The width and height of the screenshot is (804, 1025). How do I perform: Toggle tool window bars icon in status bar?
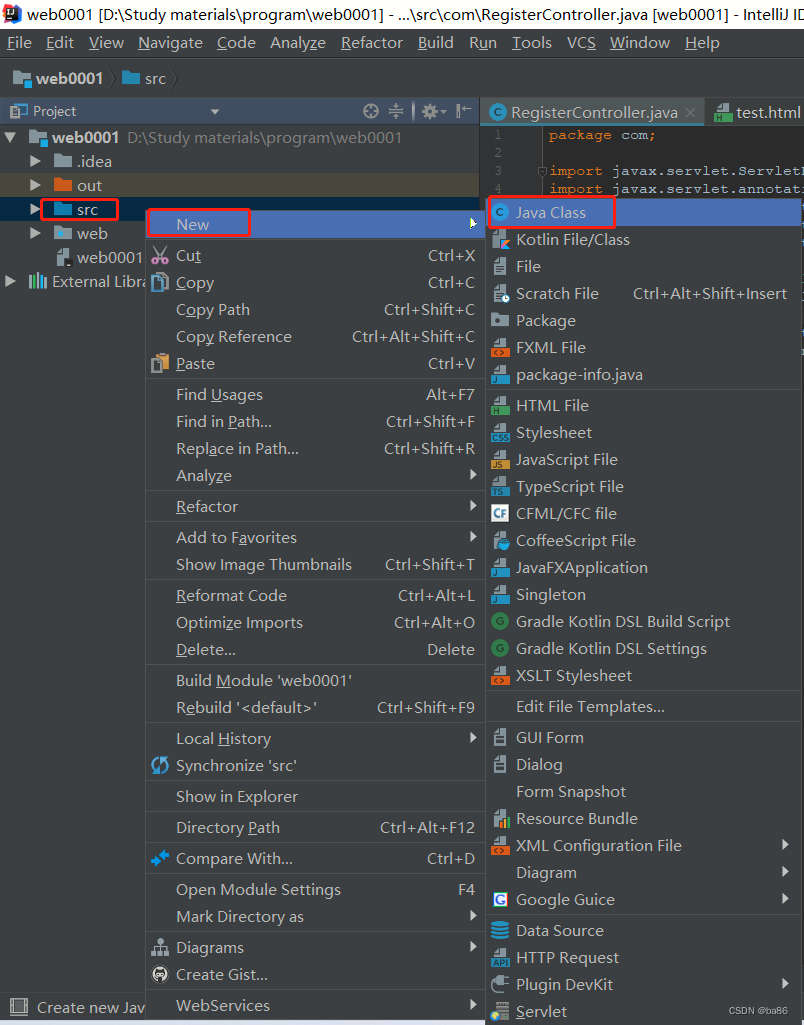(19, 1007)
